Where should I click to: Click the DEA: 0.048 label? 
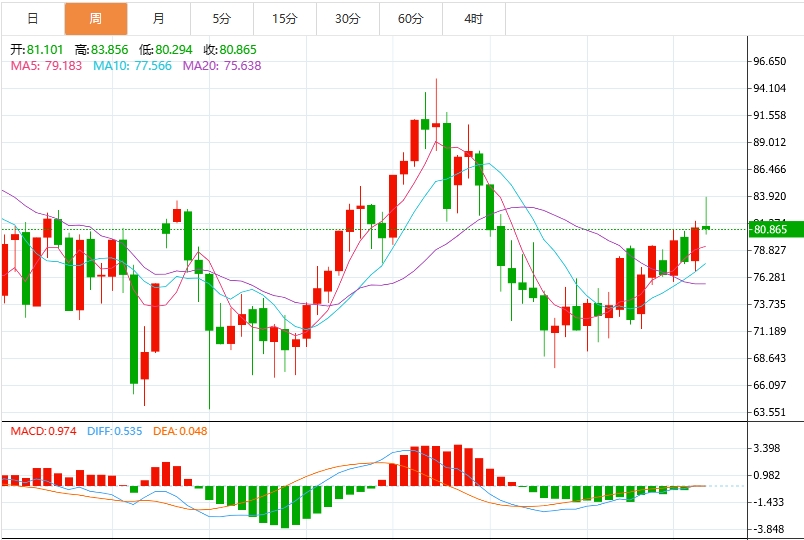(x=180, y=431)
